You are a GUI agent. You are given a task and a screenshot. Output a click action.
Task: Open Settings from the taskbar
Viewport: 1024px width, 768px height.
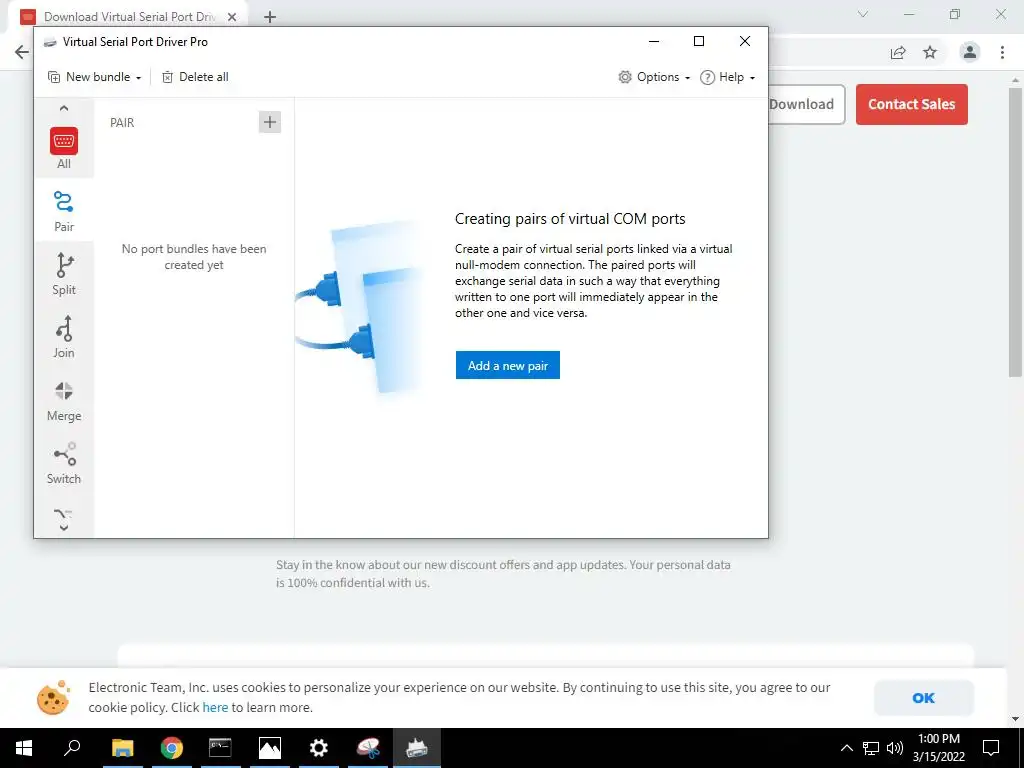pos(318,748)
